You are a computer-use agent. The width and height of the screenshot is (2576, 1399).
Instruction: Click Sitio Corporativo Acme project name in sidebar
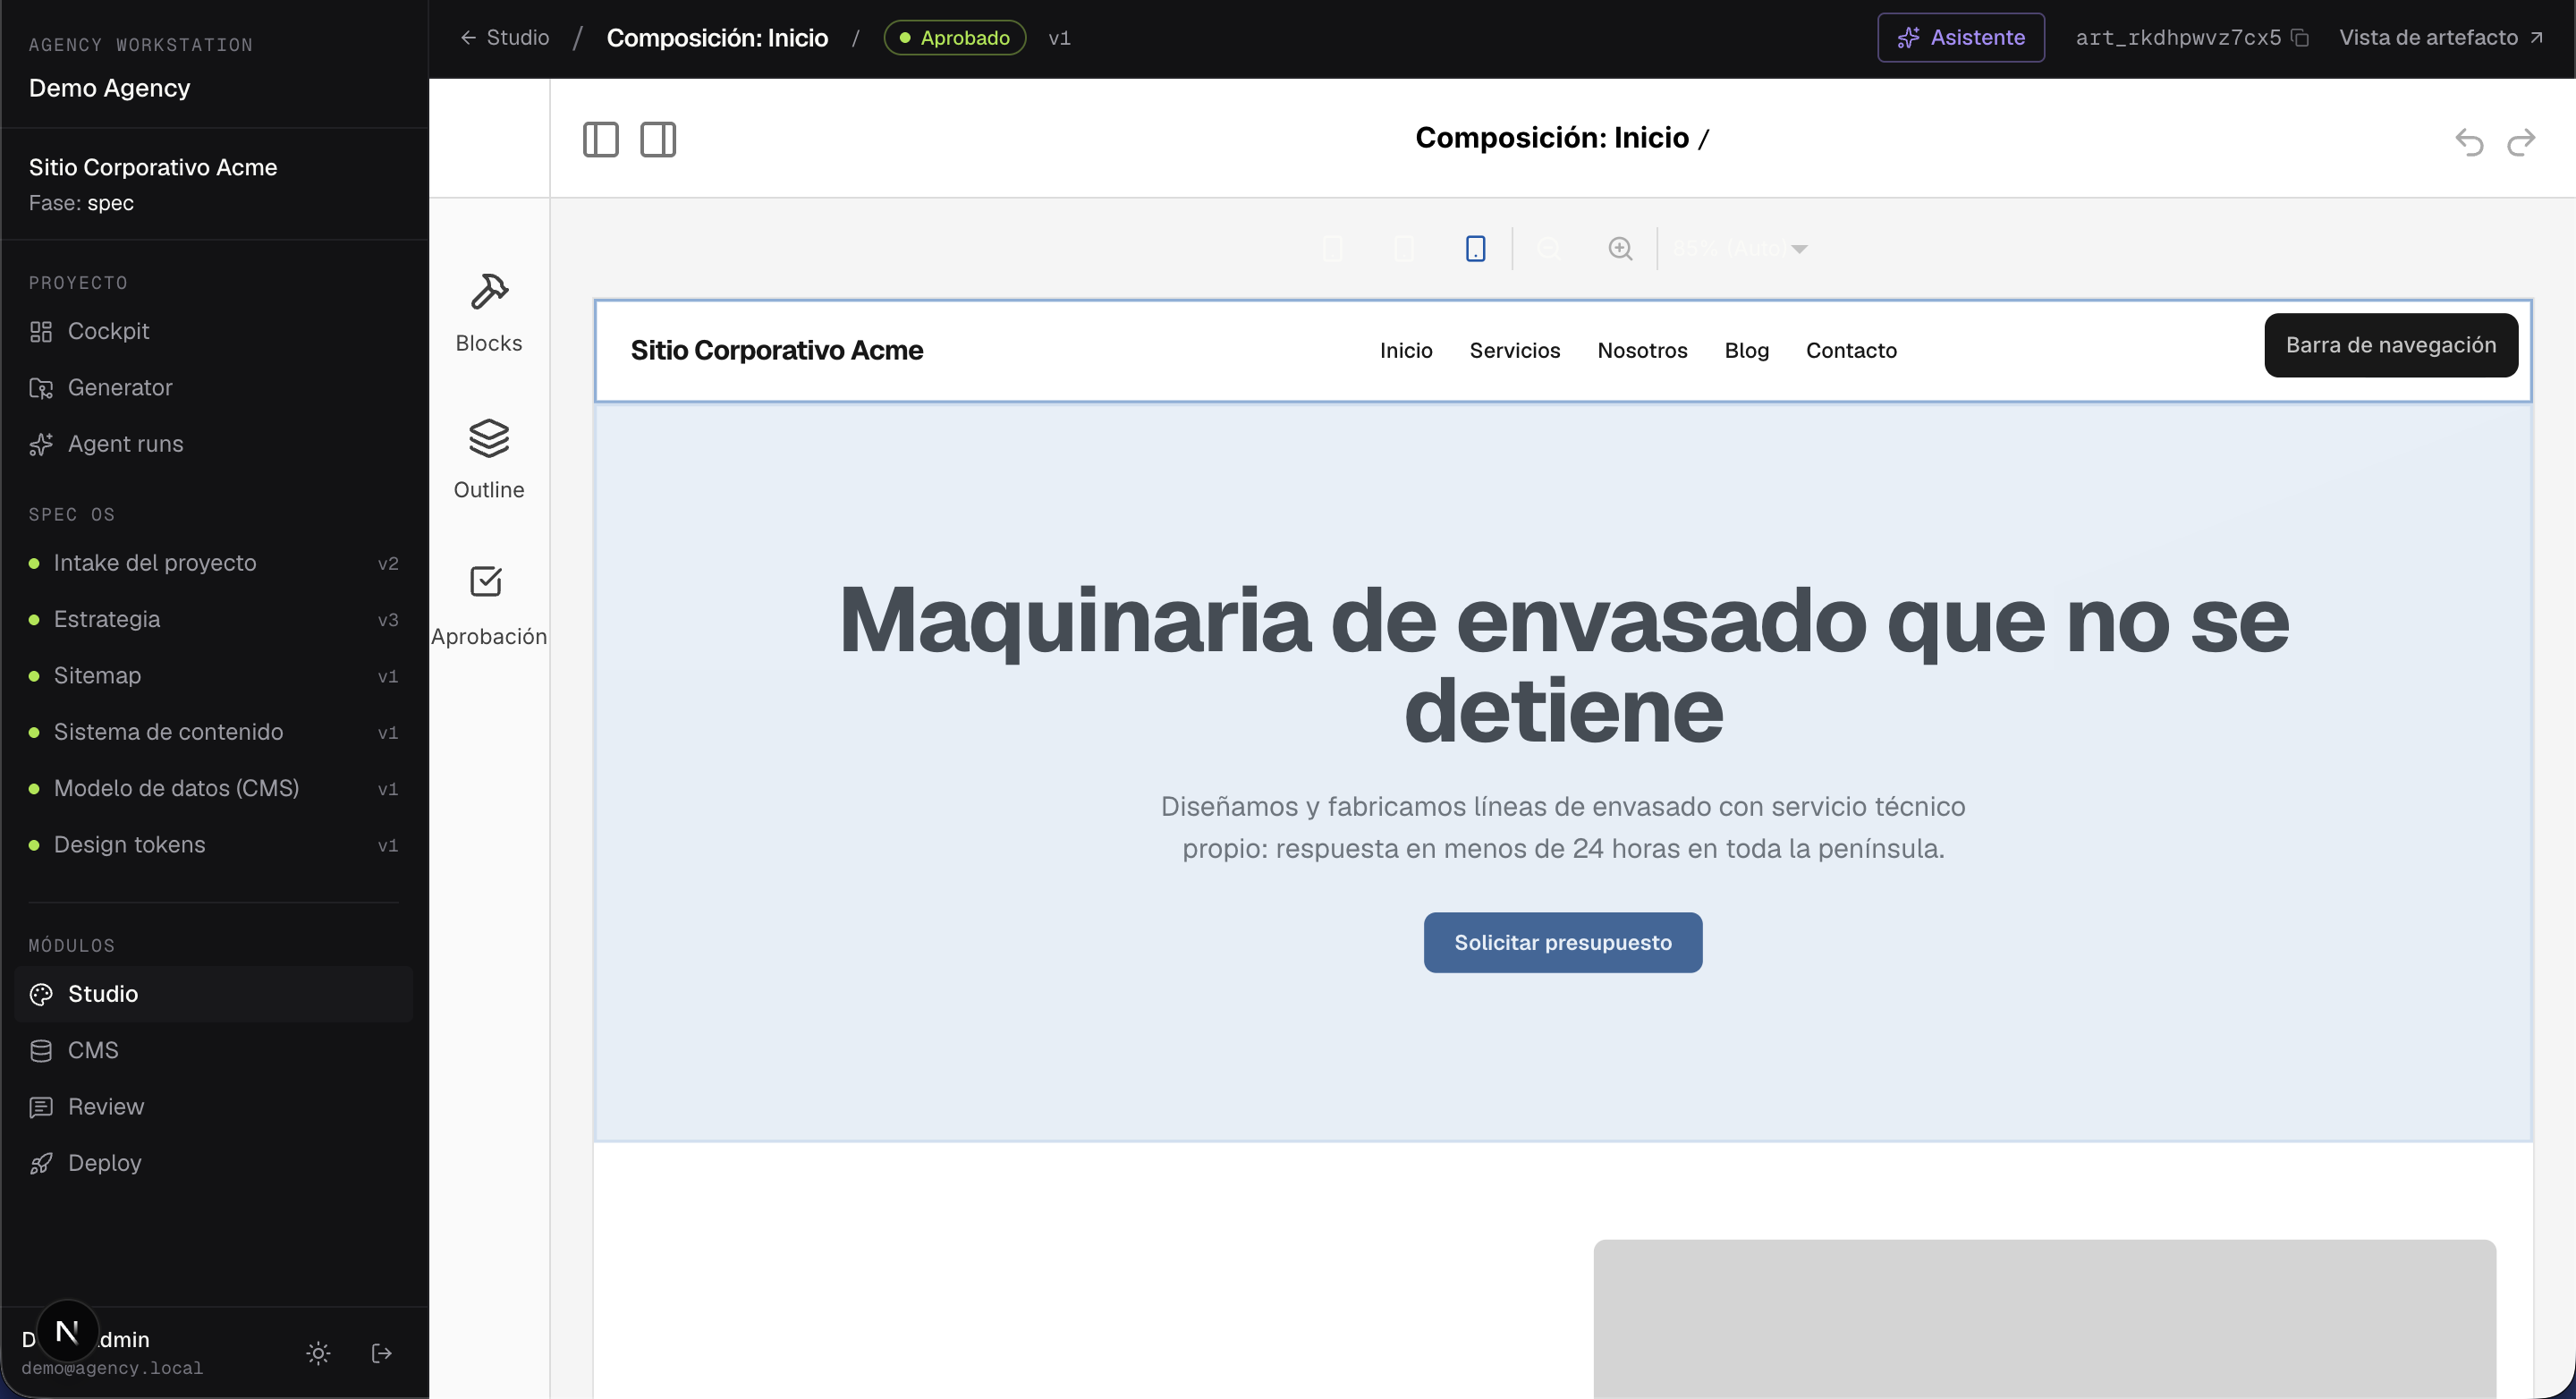click(152, 167)
